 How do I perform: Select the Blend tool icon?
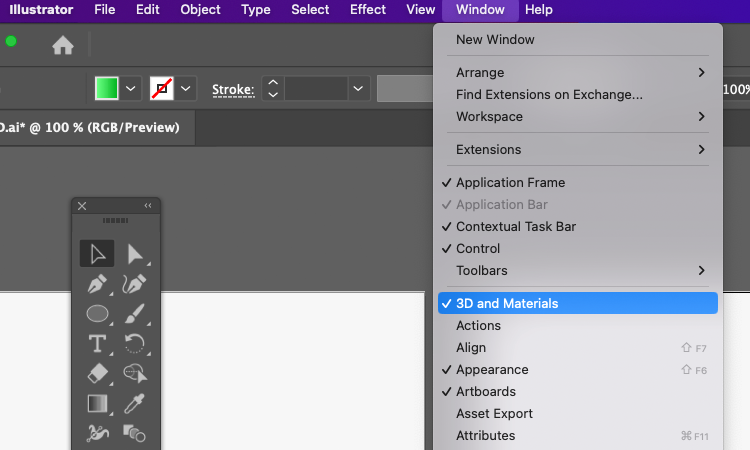click(134, 433)
